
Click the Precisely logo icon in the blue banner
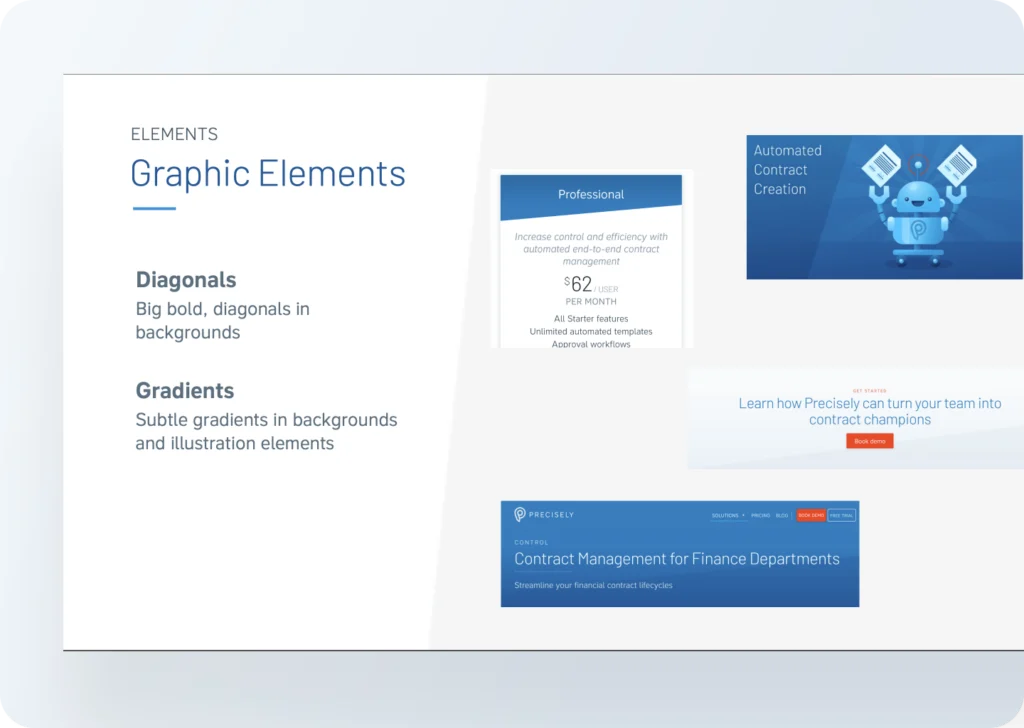(x=520, y=514)
